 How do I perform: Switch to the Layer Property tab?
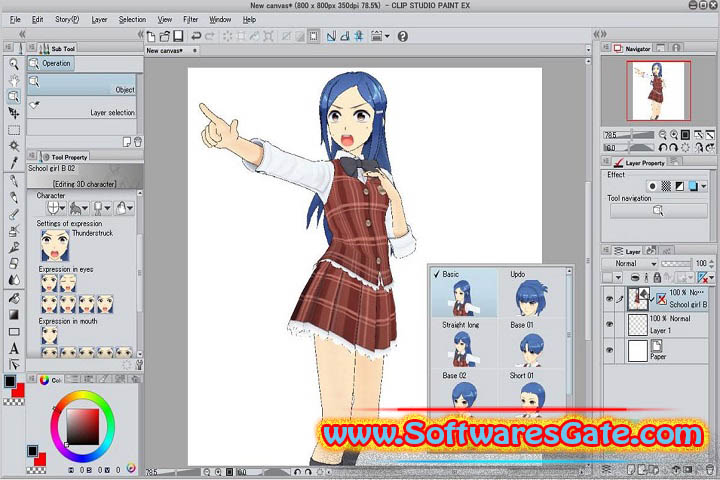click(x=640, y=163)
